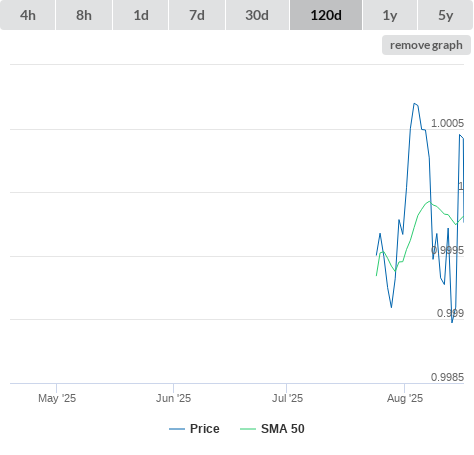Switch to the 8h time range
The height and width of the screenshot is (455, 474).
click(84, 15)
